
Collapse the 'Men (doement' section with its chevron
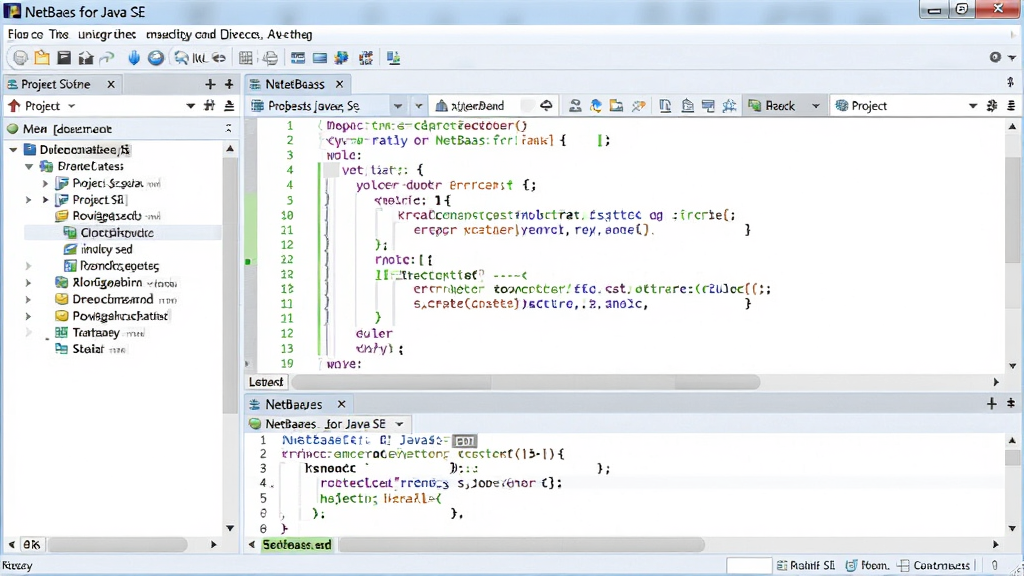tap(229, 129)
